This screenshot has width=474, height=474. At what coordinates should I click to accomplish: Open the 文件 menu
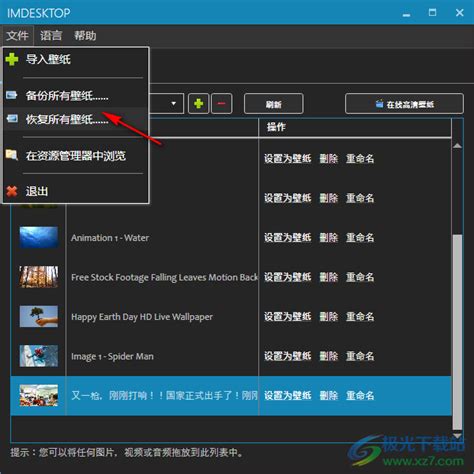coord(17,35)
